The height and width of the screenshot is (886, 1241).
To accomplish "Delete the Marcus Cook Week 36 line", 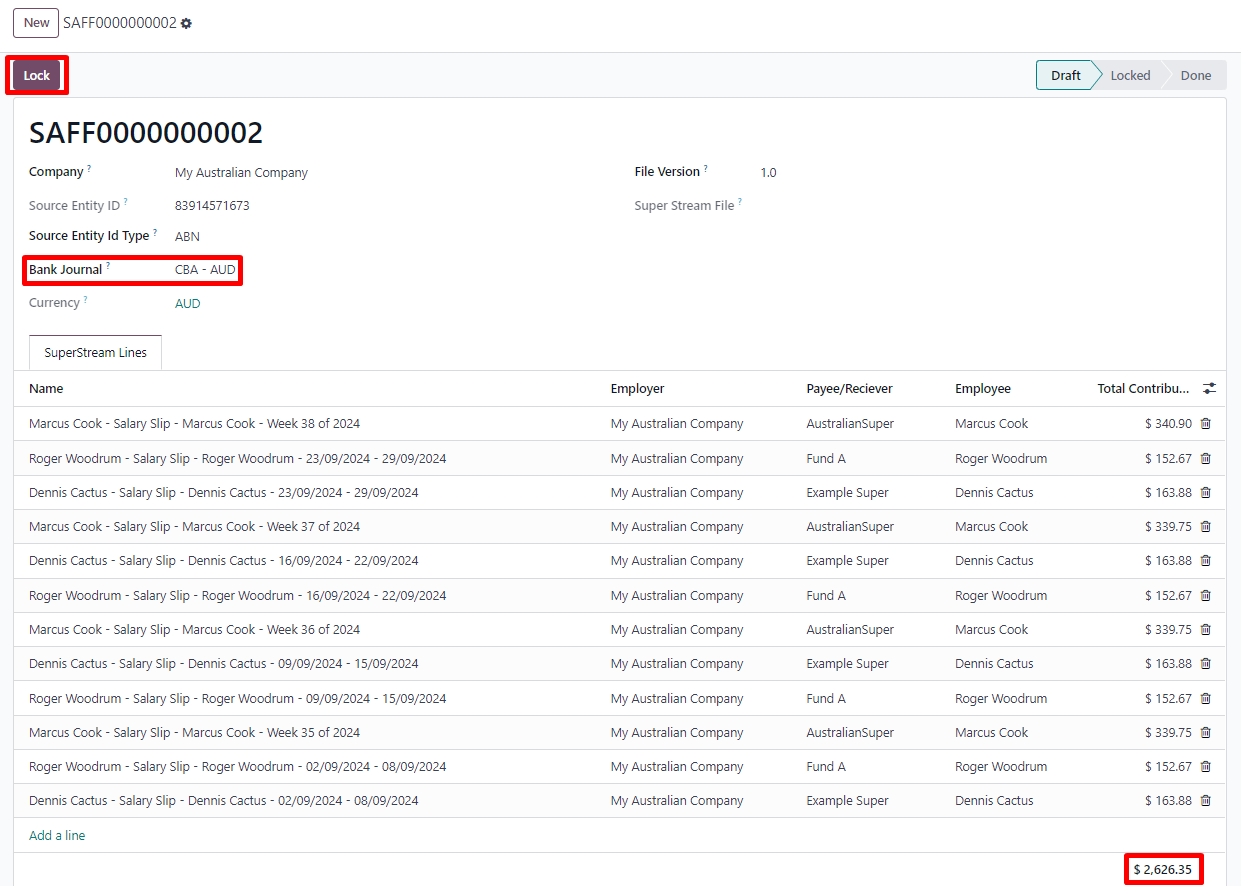I will pos(1205,630).
